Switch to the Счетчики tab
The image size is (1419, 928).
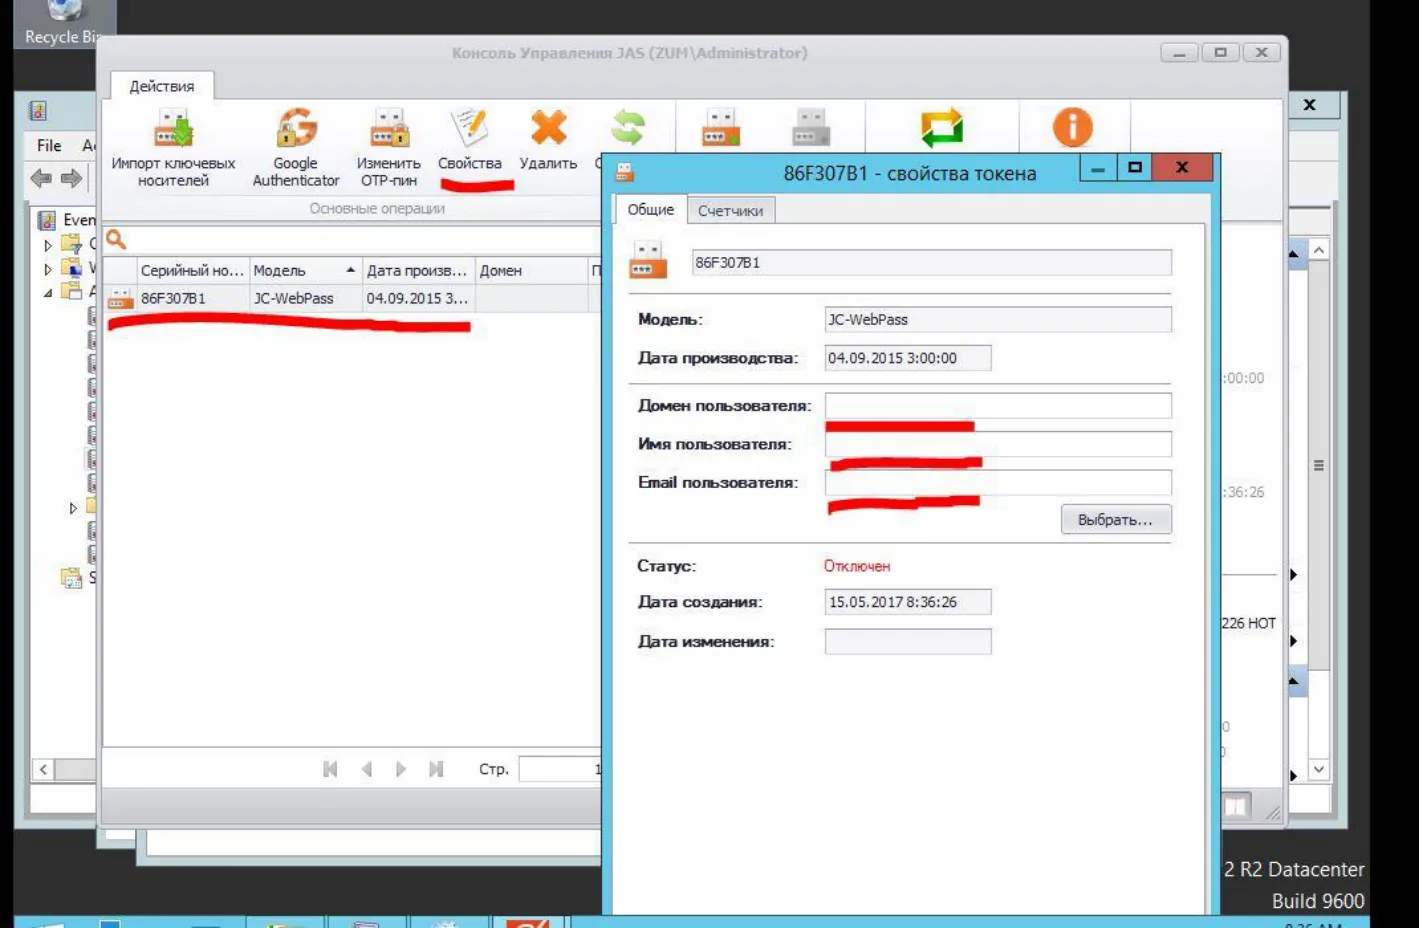click(x=730, y=210)
